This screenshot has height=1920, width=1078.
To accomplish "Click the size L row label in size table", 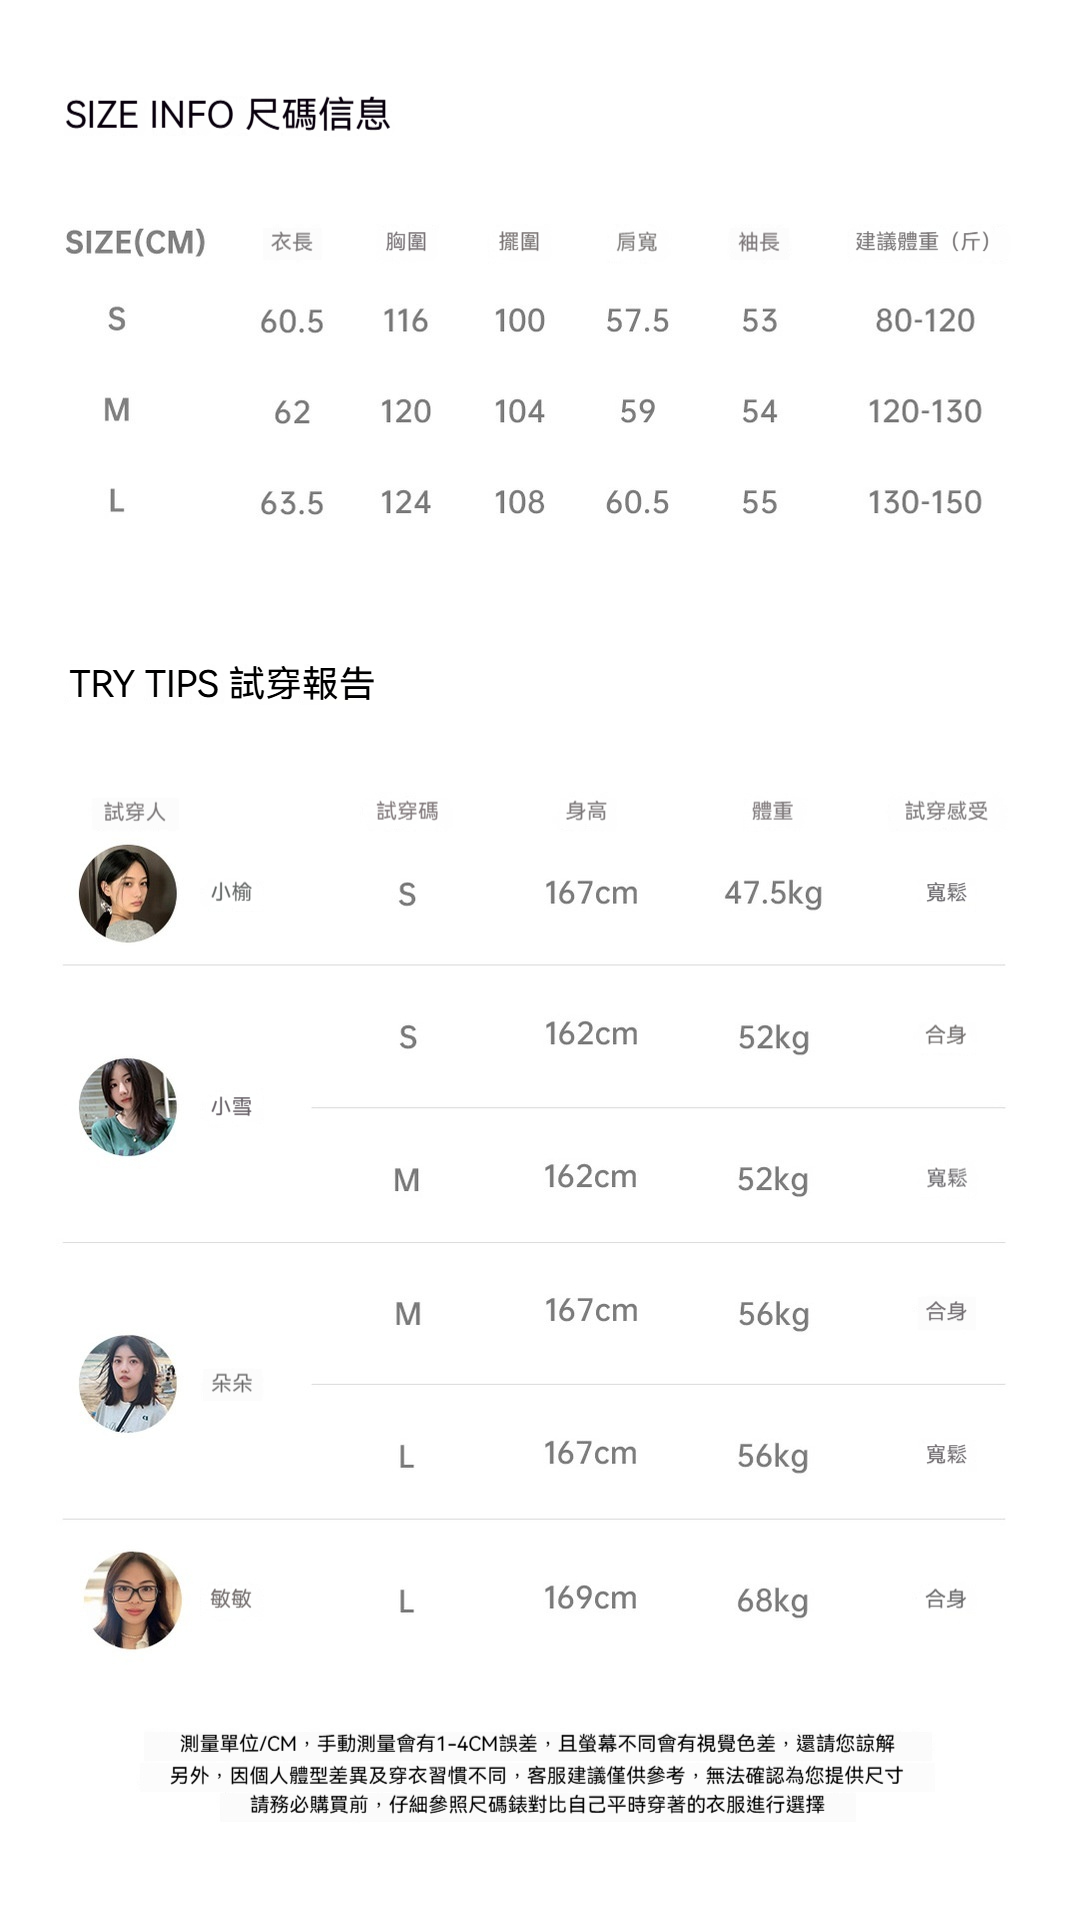I will click(x=117, y=501).
